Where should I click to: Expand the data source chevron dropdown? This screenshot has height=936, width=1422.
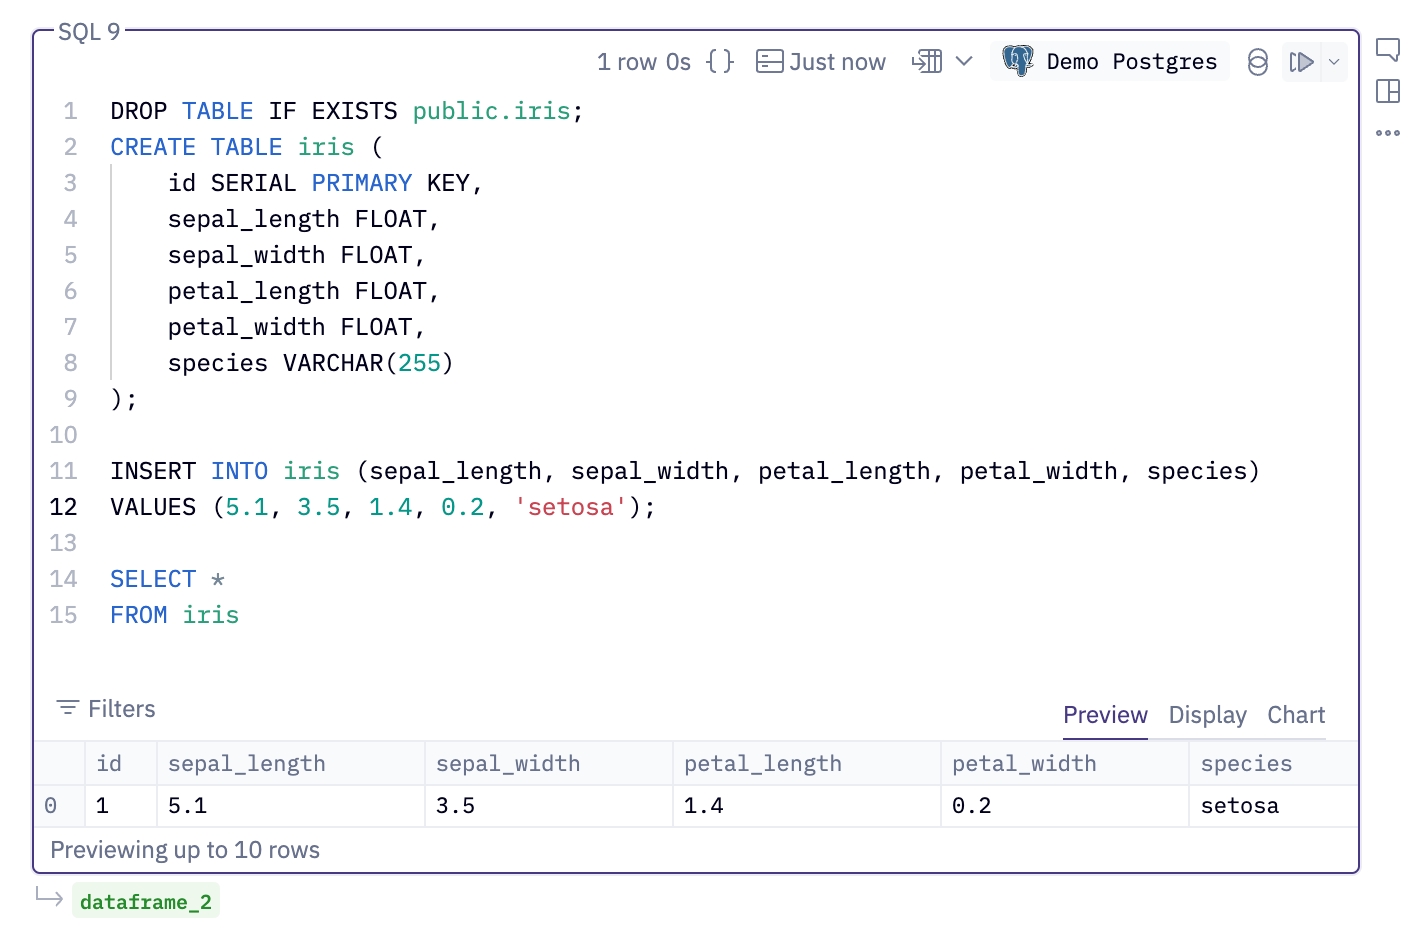[x=964, y=62]
